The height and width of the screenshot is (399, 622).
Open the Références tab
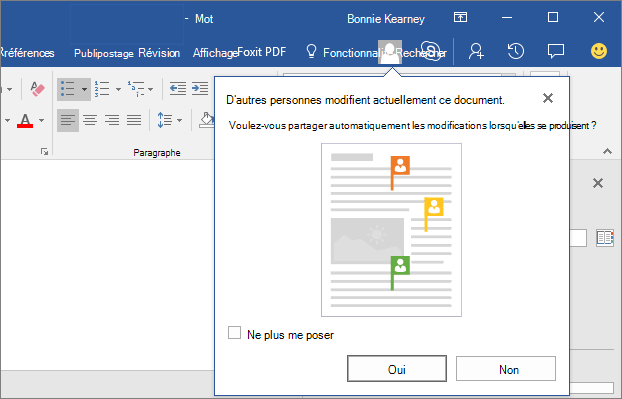tap(27, 53)
